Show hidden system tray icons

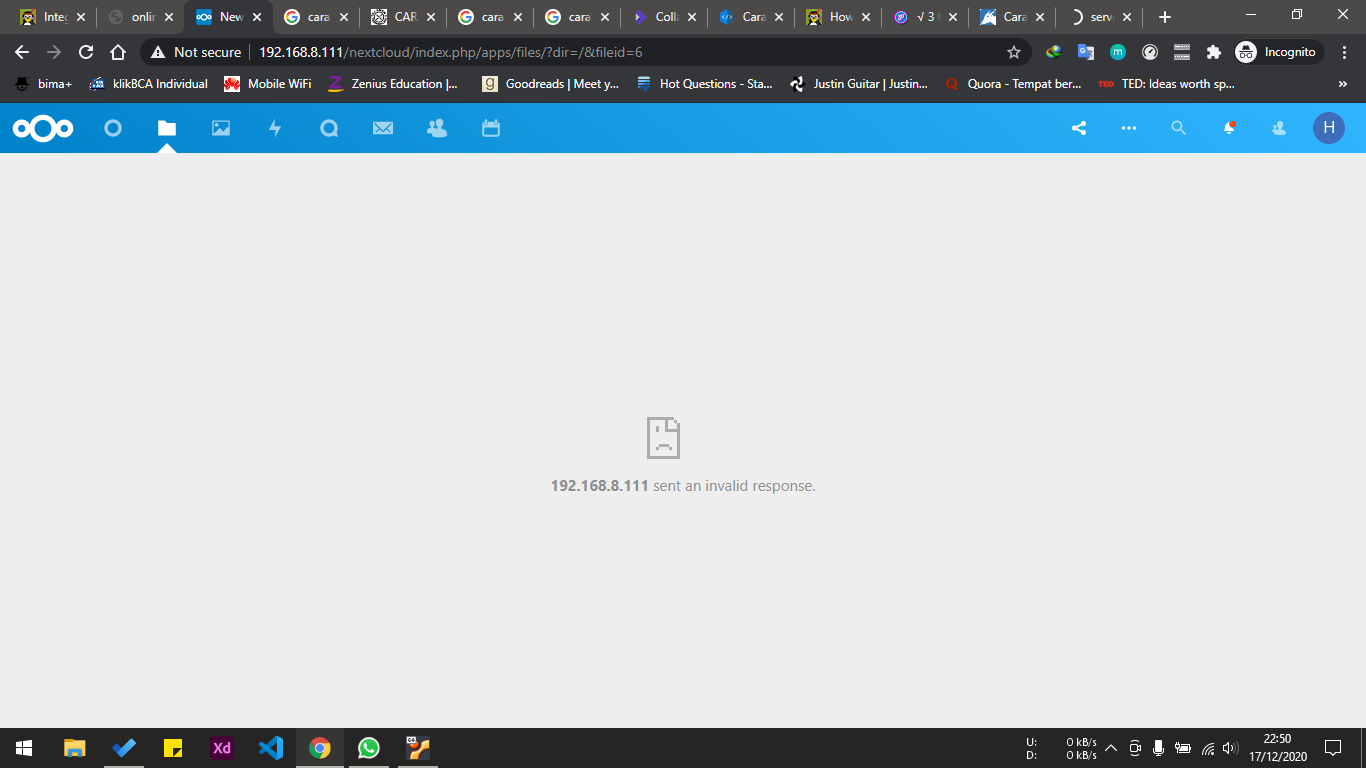[1111, 748]
